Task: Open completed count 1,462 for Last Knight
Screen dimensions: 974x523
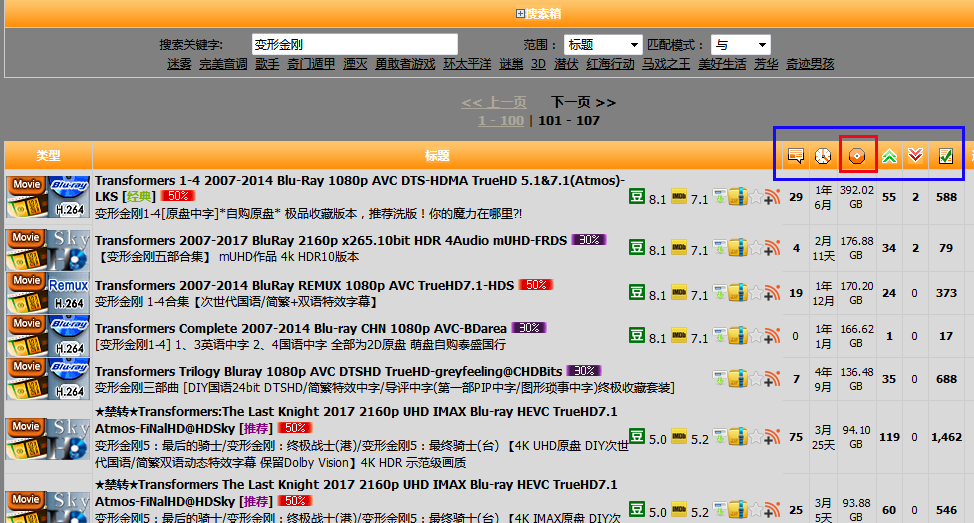Action: point(947,437)
